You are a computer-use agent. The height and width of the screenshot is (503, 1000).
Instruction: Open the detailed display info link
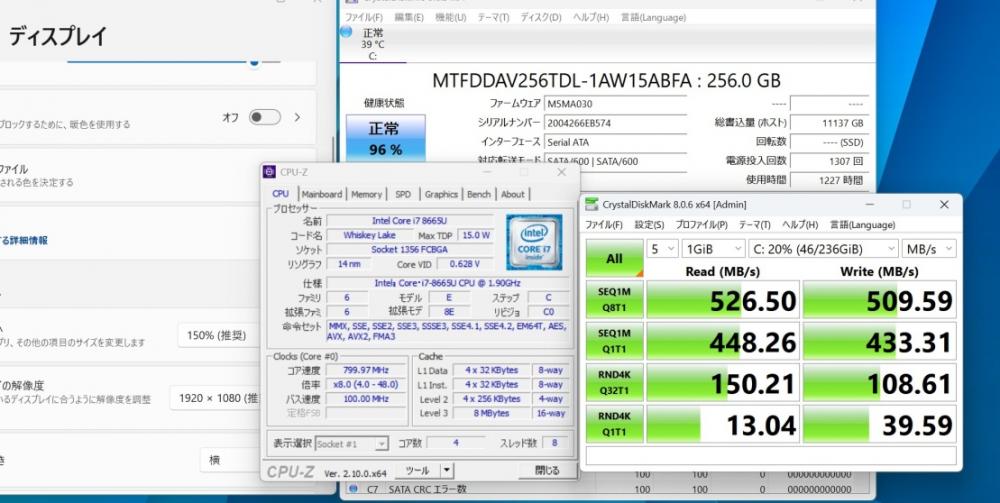pyautogui.click(x=24, y=240)
